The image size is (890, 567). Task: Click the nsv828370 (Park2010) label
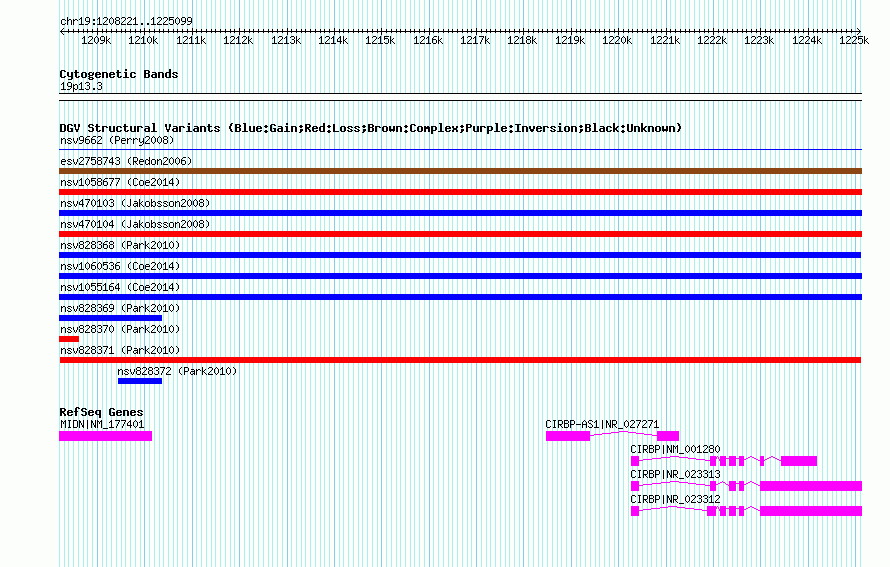pyautogui.click(x=120, y=329)
